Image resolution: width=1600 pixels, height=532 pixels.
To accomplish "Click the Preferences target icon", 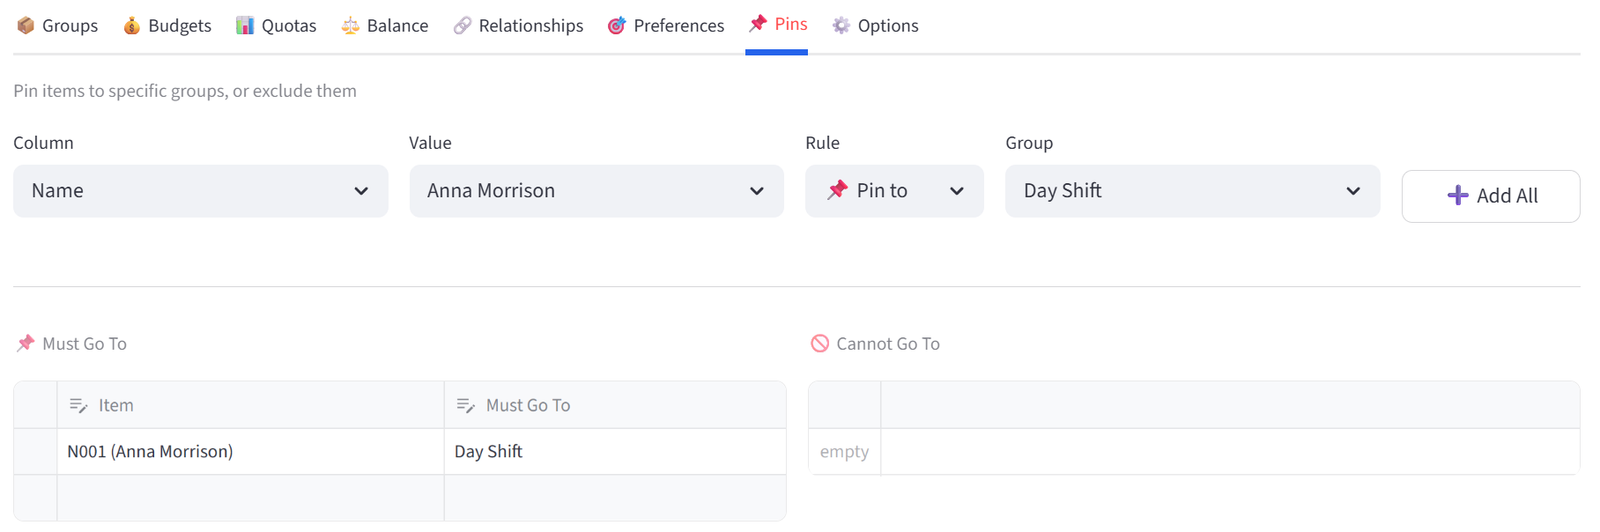I will [617, 25].
